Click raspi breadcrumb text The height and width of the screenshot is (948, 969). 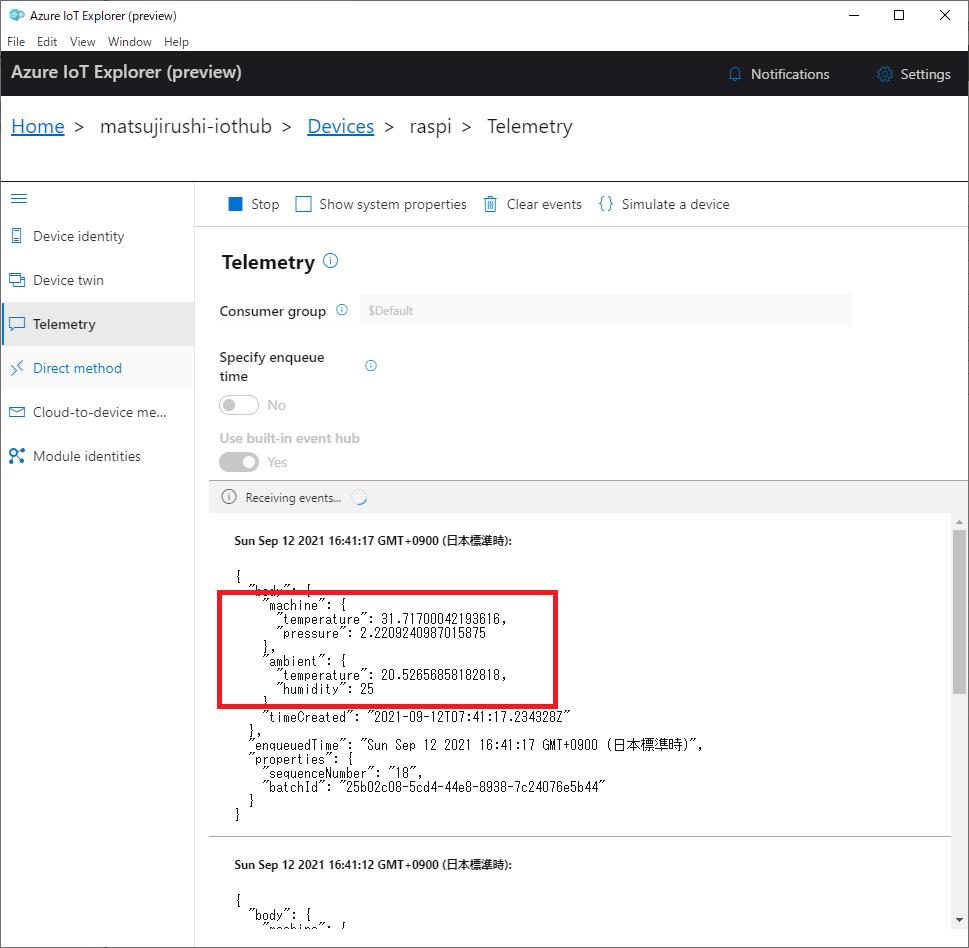tap(430, 127)
